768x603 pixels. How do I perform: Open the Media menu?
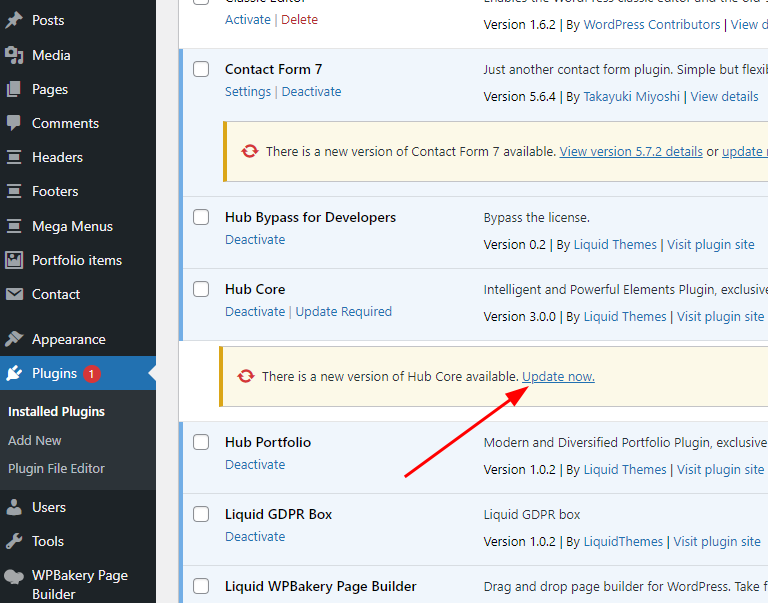coord(51,55)
